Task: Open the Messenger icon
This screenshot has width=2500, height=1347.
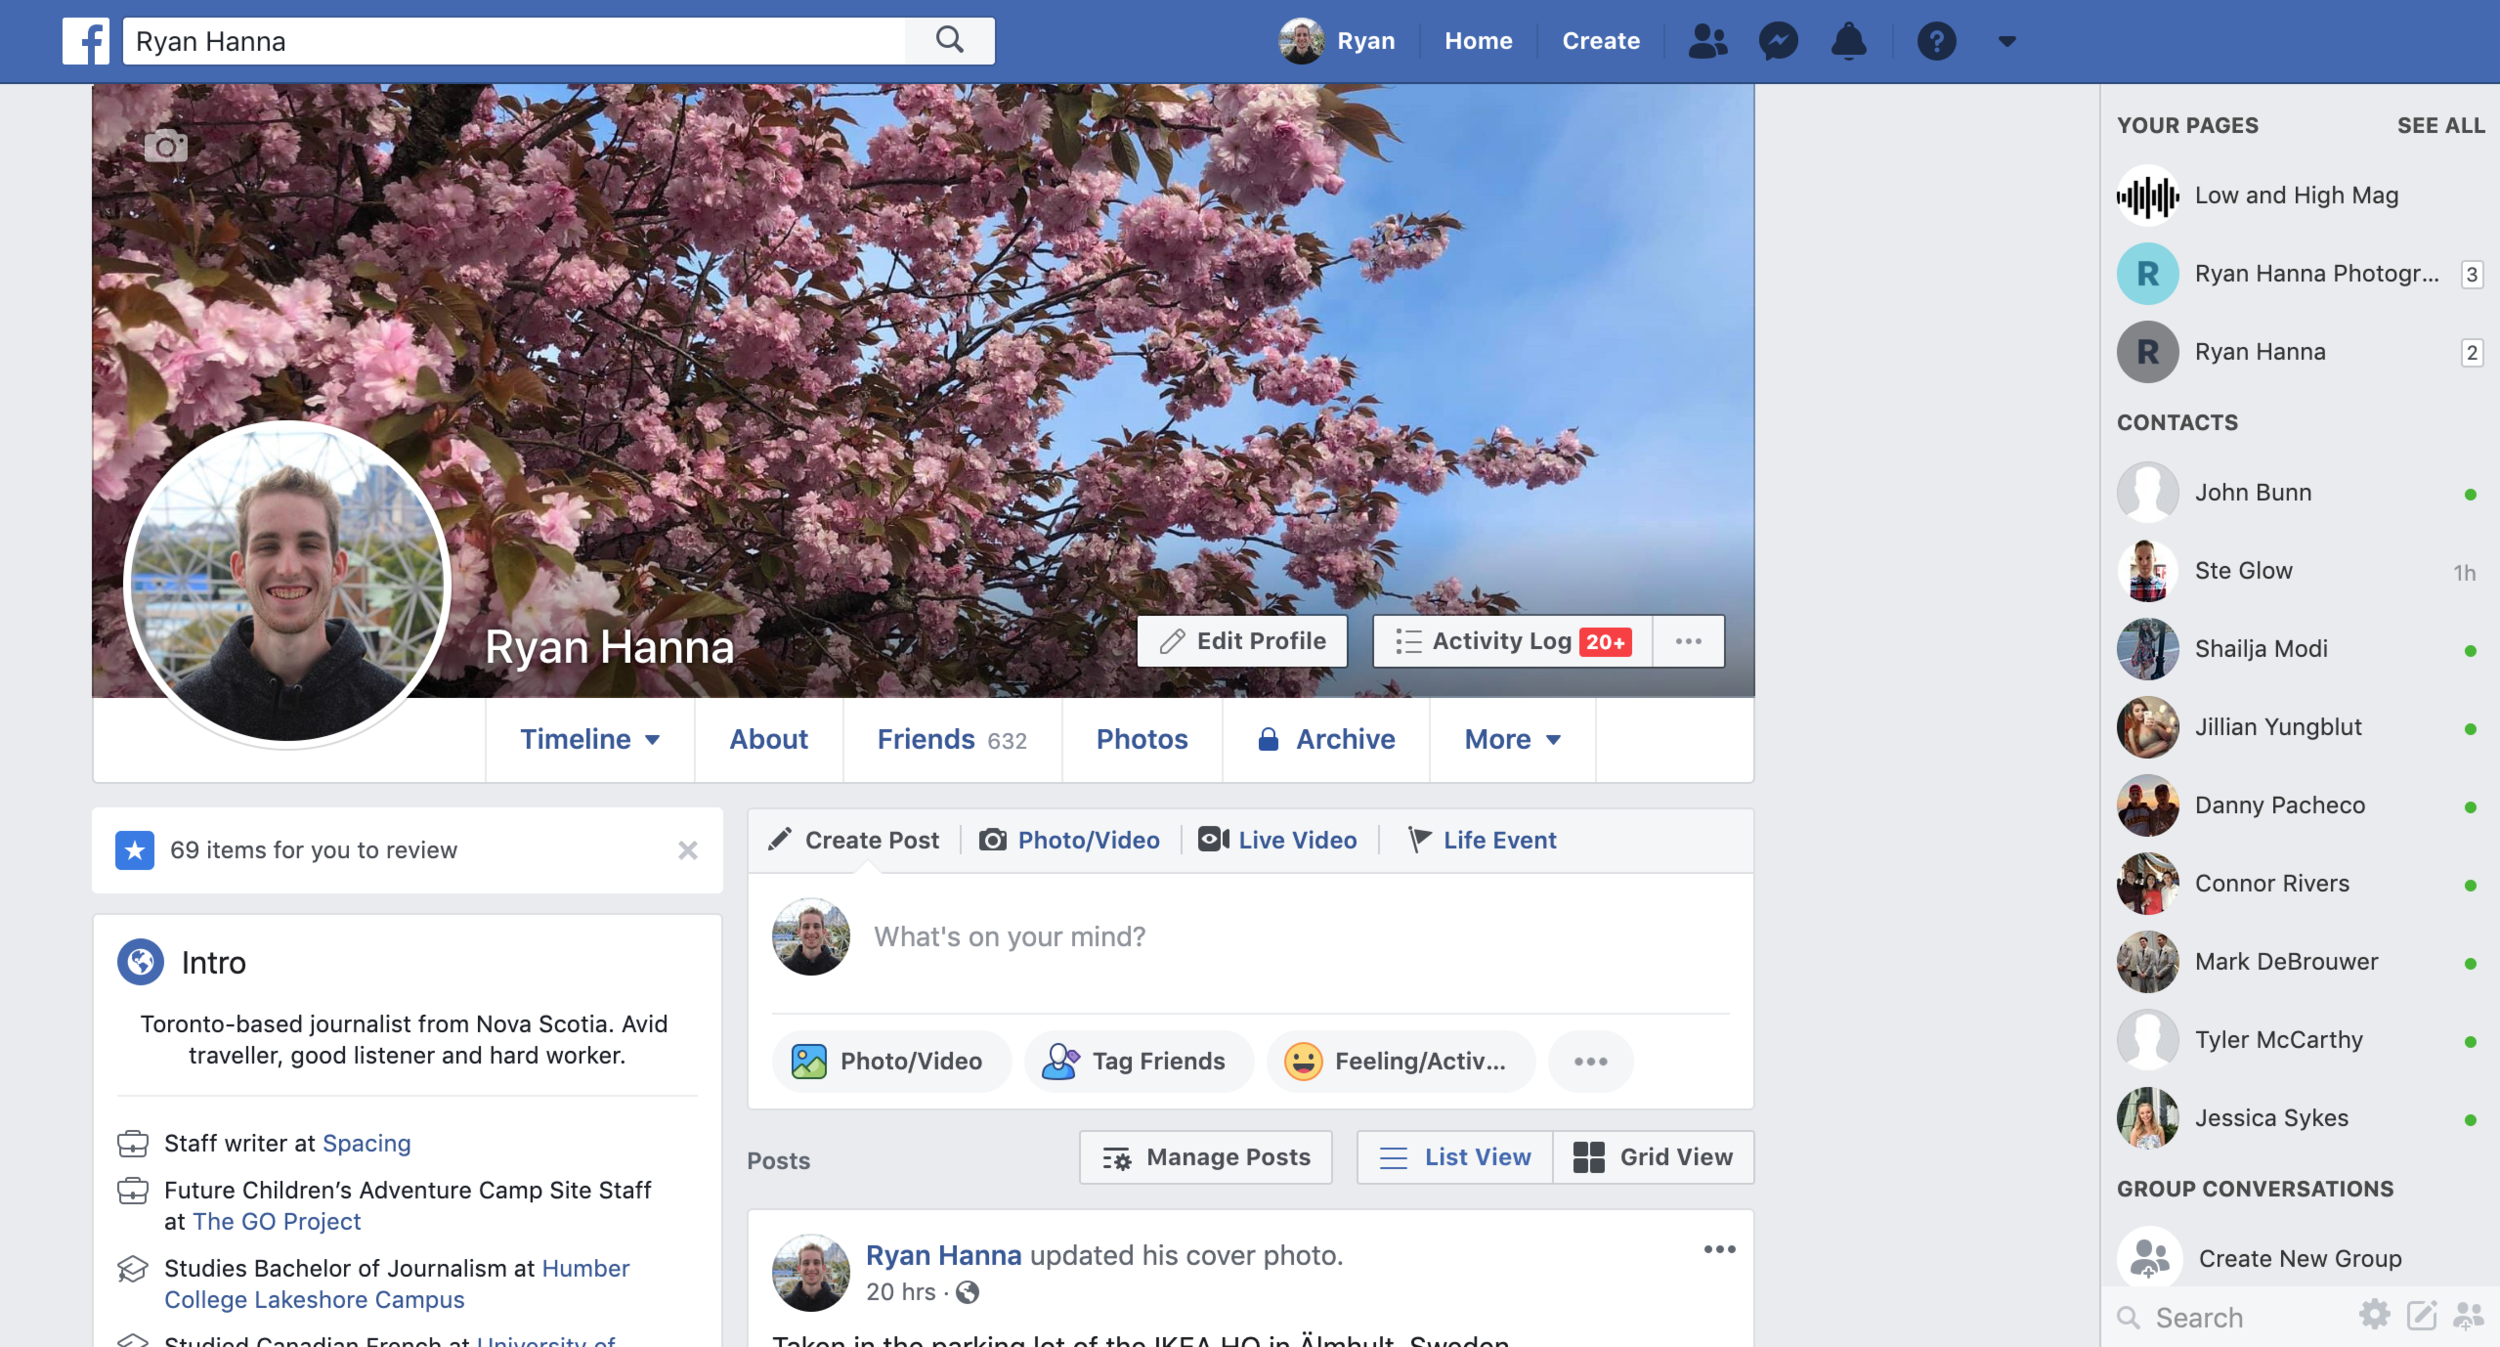Action: 1778,41
